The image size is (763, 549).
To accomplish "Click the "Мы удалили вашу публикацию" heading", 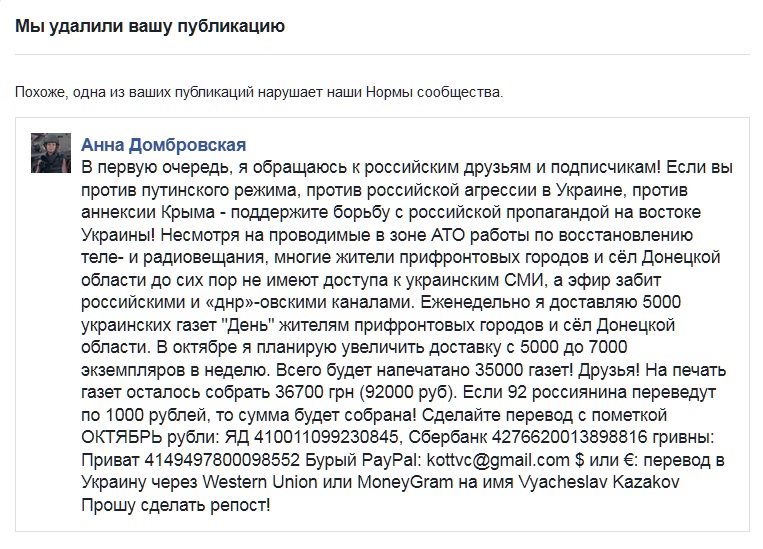I will pyautogui.click(x=150, y=26).
